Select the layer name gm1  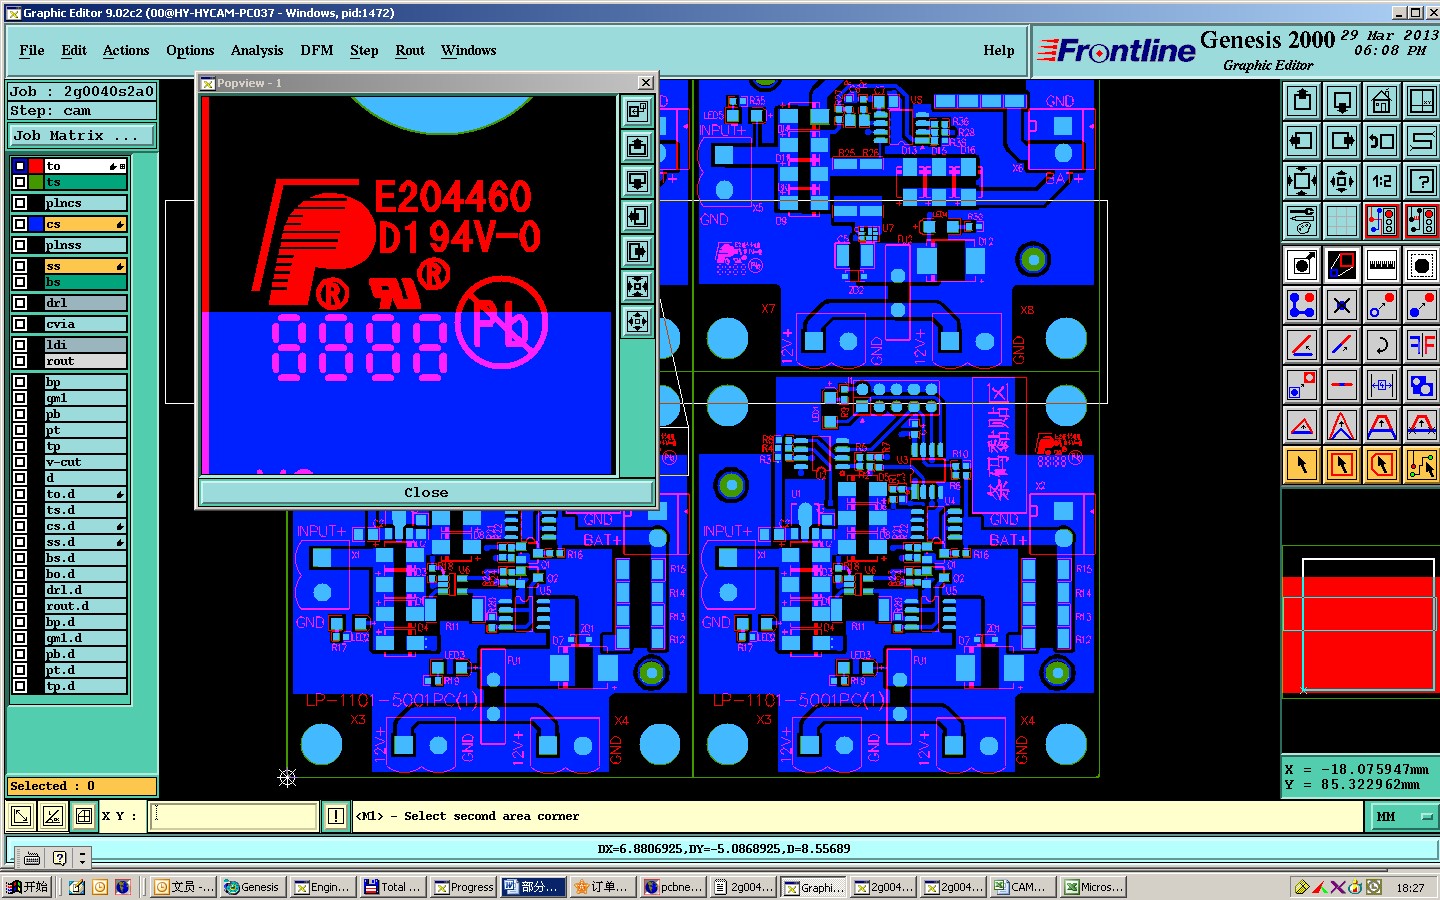pyautogui.click(x=85, y=398)
